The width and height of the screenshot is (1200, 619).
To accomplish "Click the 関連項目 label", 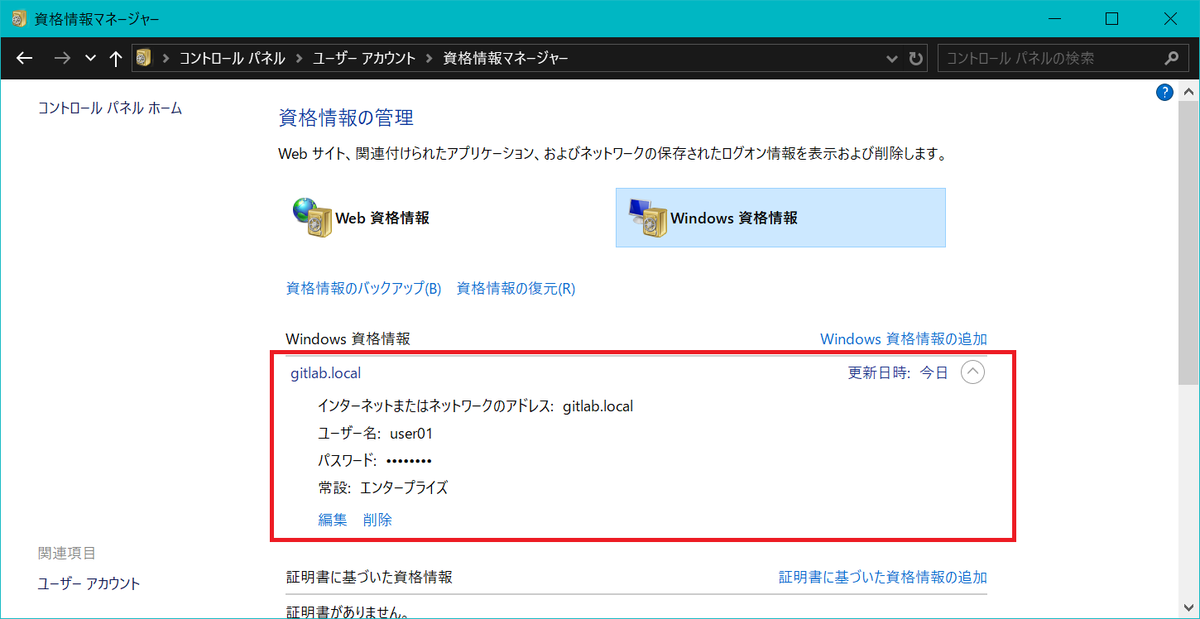I will 67,553.
